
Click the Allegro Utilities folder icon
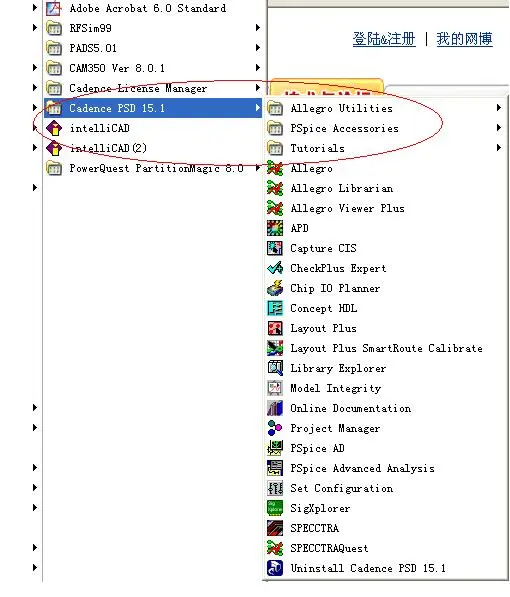point(275,109)
